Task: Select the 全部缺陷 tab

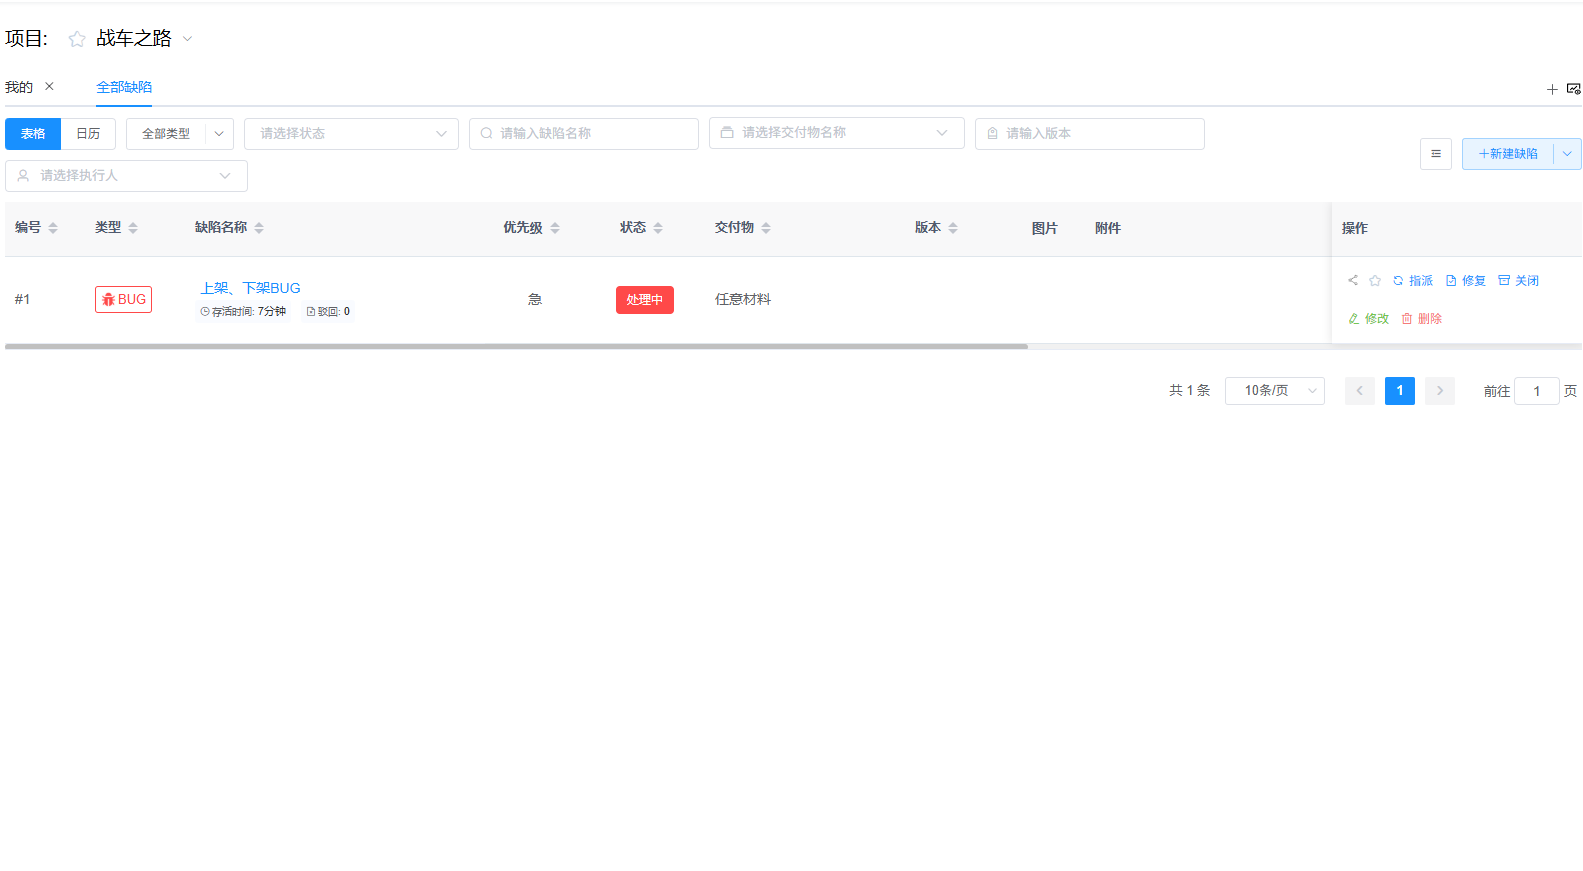Action: 124,88
